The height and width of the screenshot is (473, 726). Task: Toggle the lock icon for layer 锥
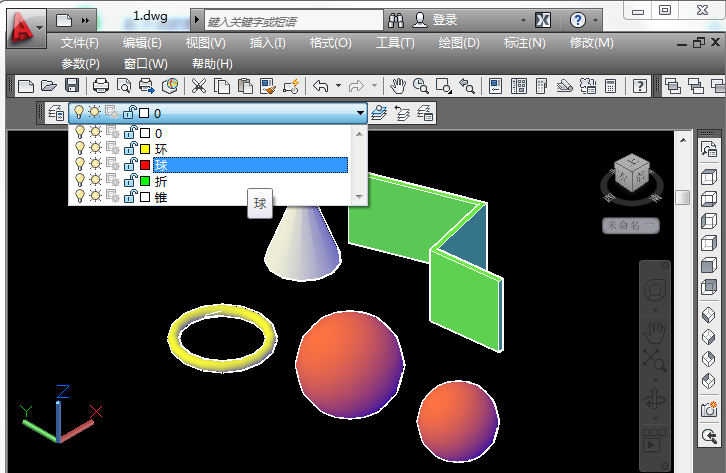131,196
